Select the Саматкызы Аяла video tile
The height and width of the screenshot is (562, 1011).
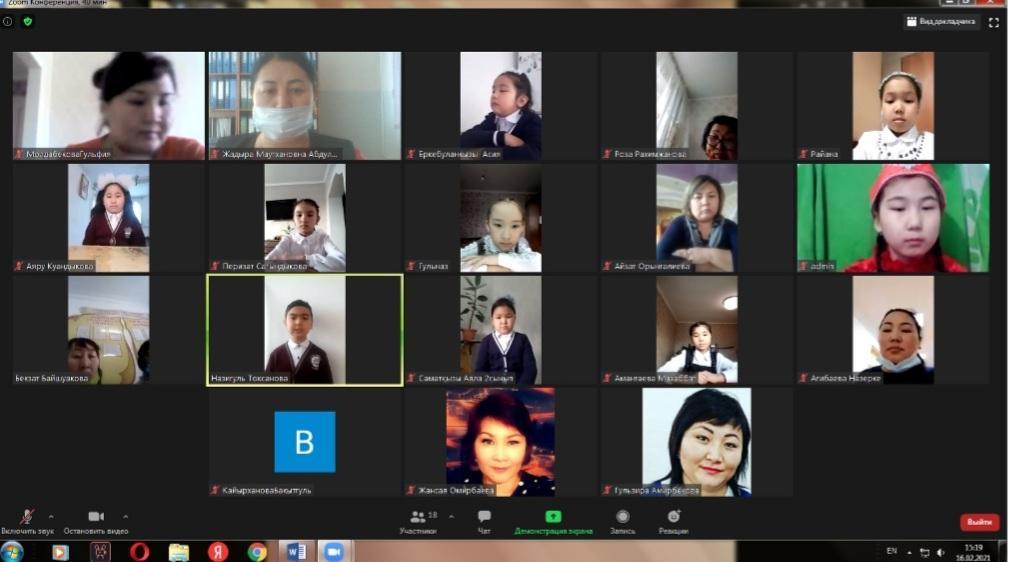(501, 330)
